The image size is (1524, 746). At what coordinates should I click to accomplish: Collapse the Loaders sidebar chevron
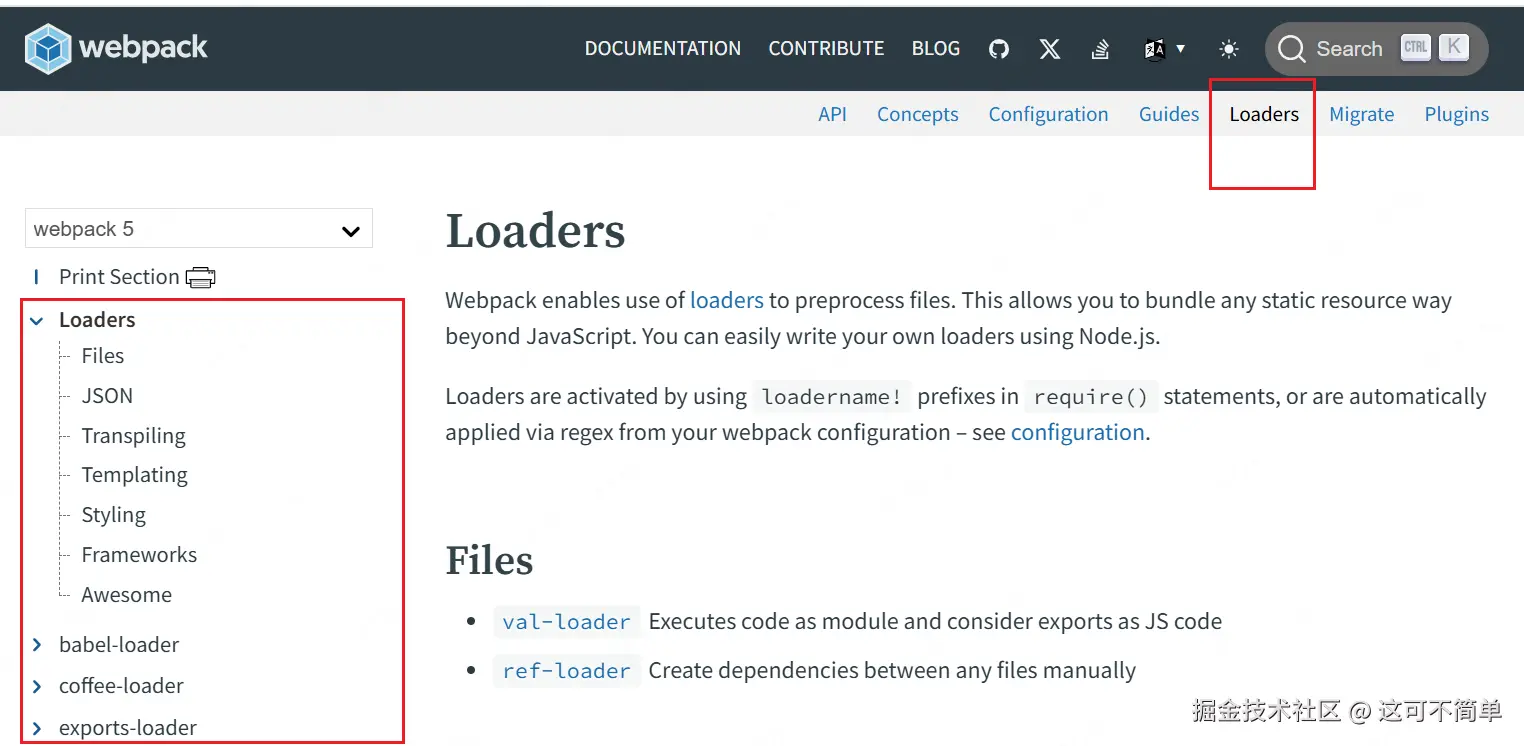[x=37, y=321]
